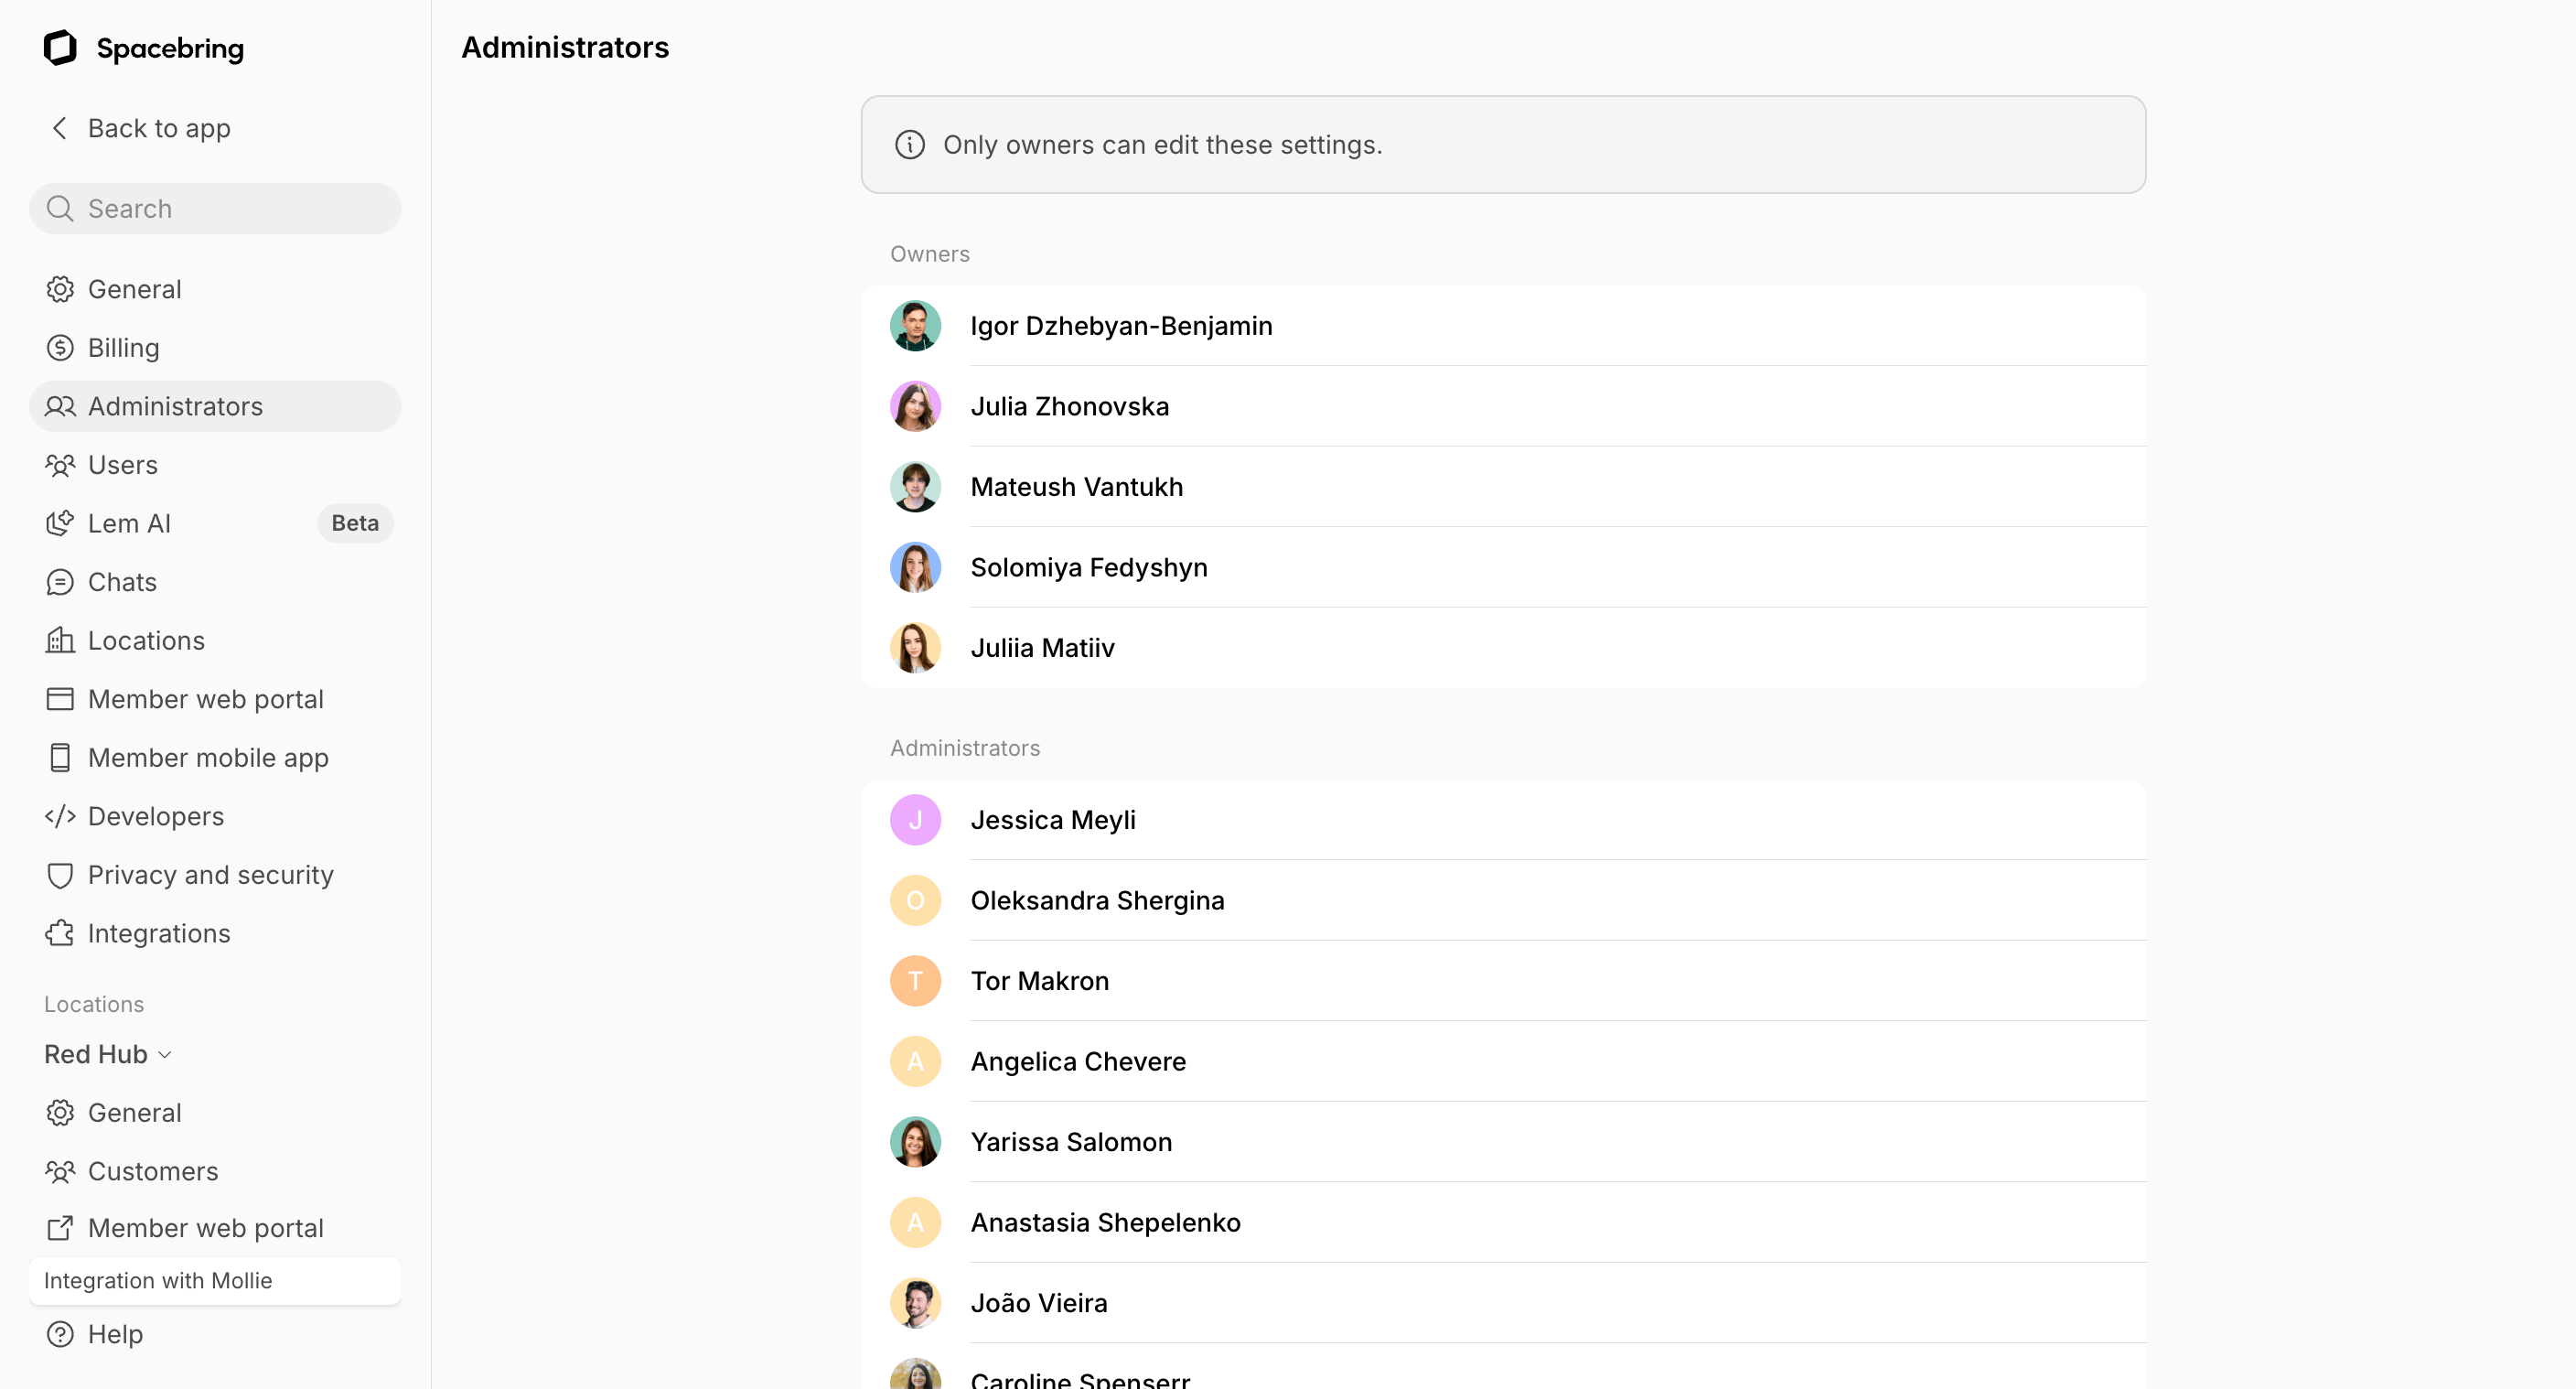Viewport: 2576px width, 1389px height.
Task: Select administrator Yarissa Salomon
Action: [x=1503, y=1142]
